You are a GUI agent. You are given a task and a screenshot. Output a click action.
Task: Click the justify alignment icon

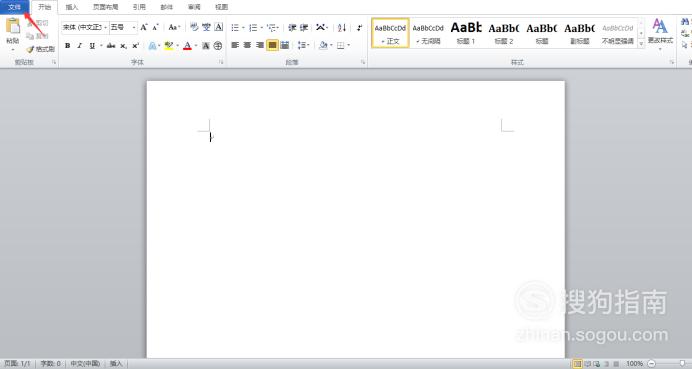pos(272,45)
